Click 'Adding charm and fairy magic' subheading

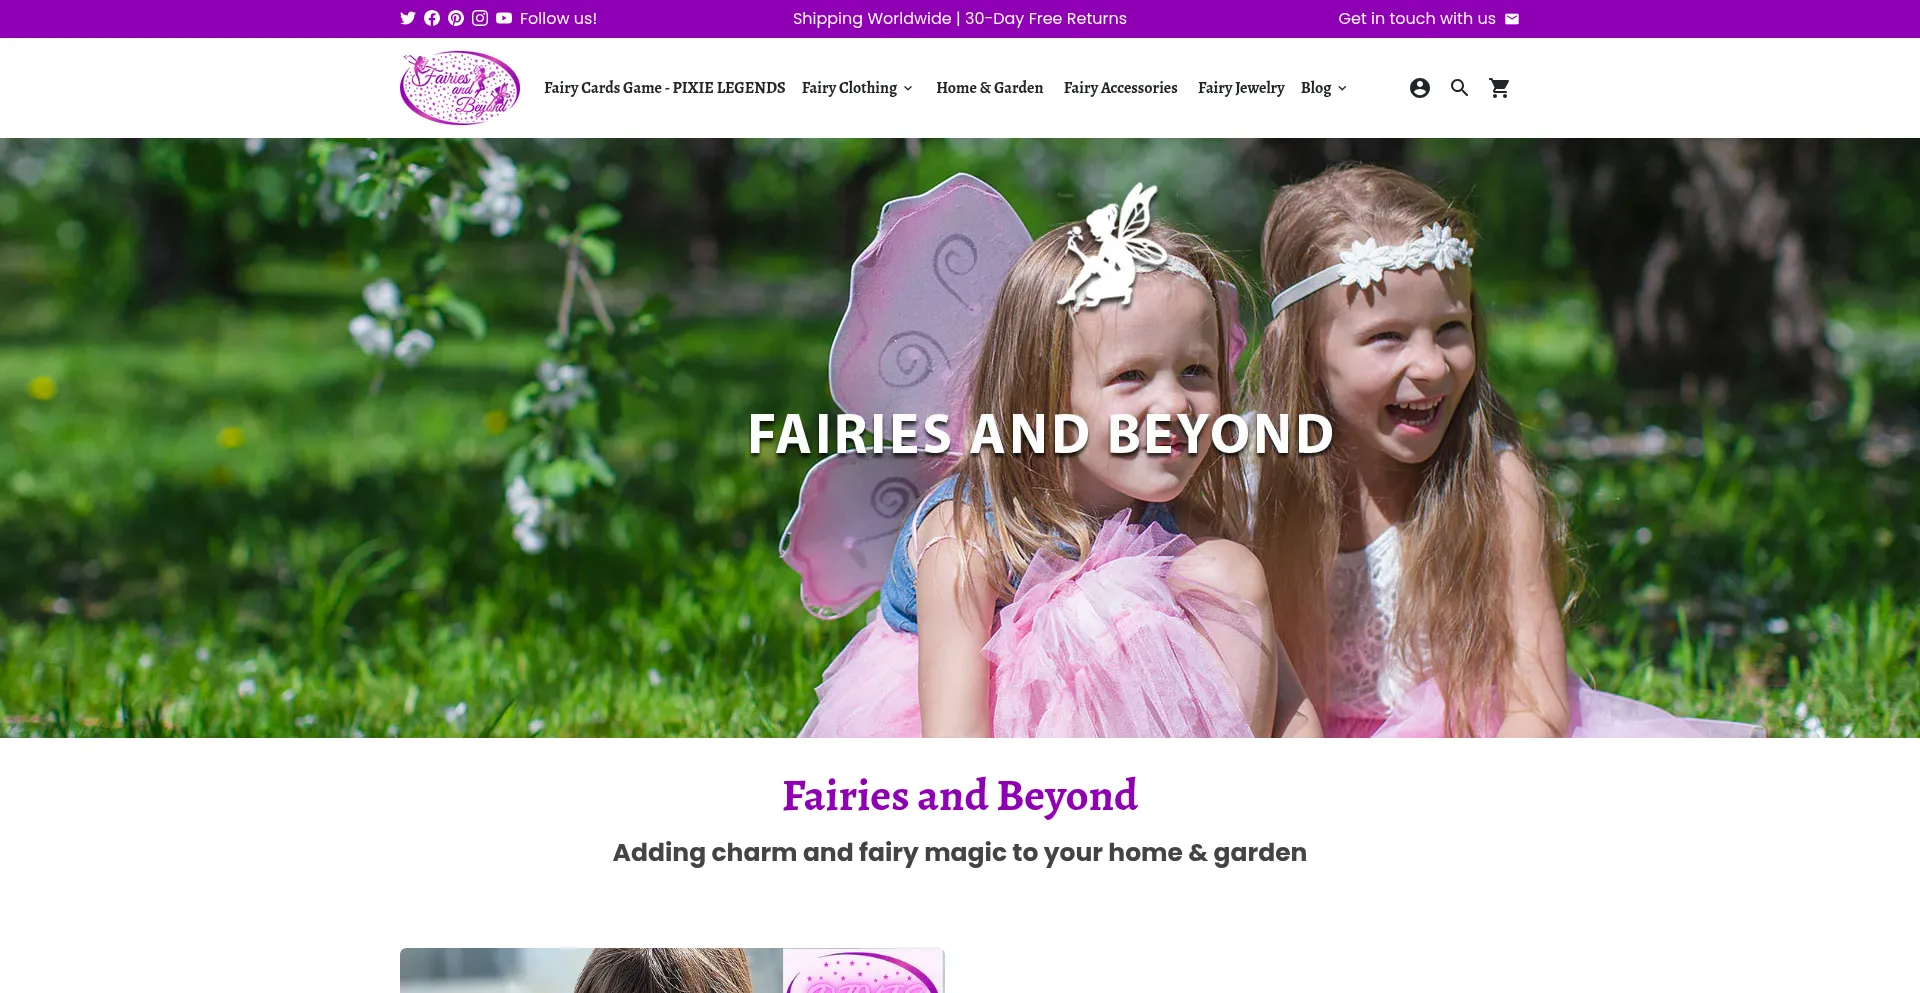tap(960, 852)
